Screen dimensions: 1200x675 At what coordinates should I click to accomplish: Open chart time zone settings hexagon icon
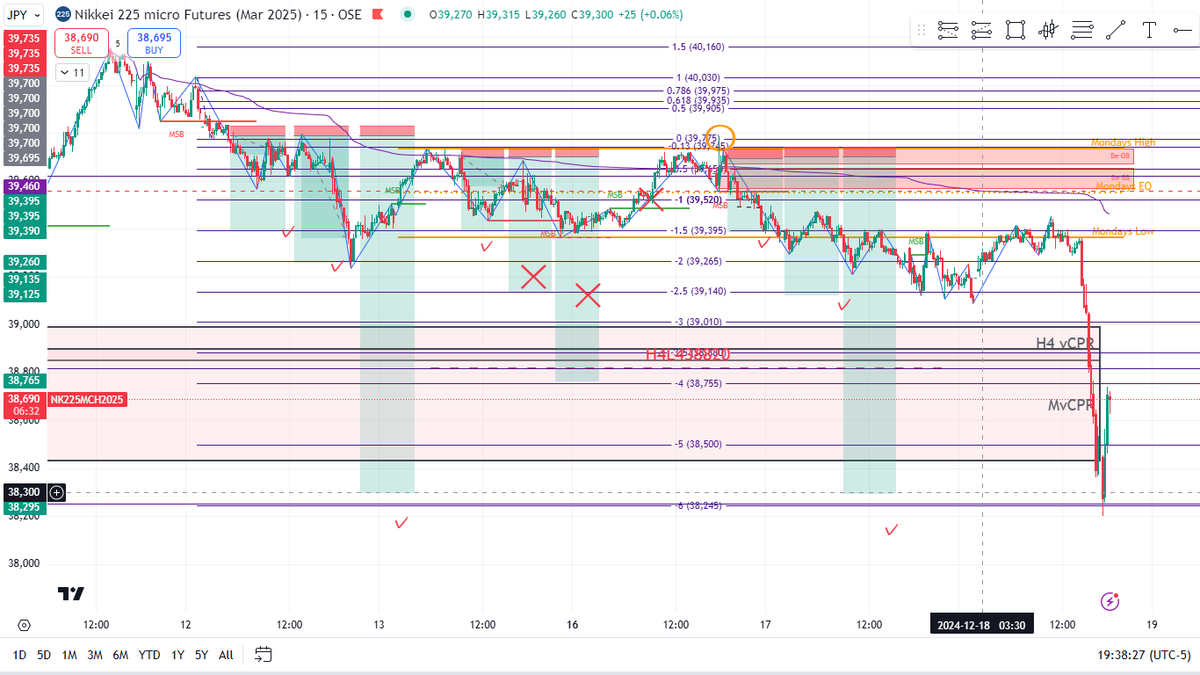click(24, 625)
